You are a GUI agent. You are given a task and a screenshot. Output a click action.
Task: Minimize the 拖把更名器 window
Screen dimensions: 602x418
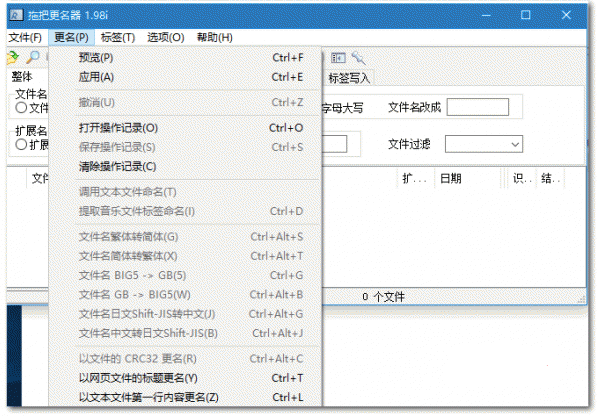(x=486, y=15)
